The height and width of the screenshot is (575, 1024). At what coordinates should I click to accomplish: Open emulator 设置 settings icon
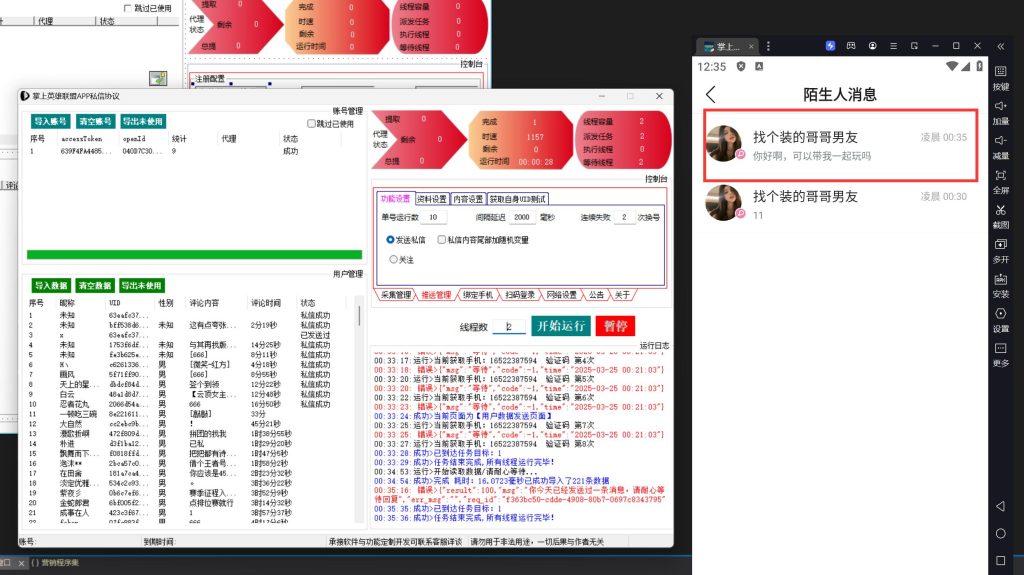click(x=1001, y=315)
